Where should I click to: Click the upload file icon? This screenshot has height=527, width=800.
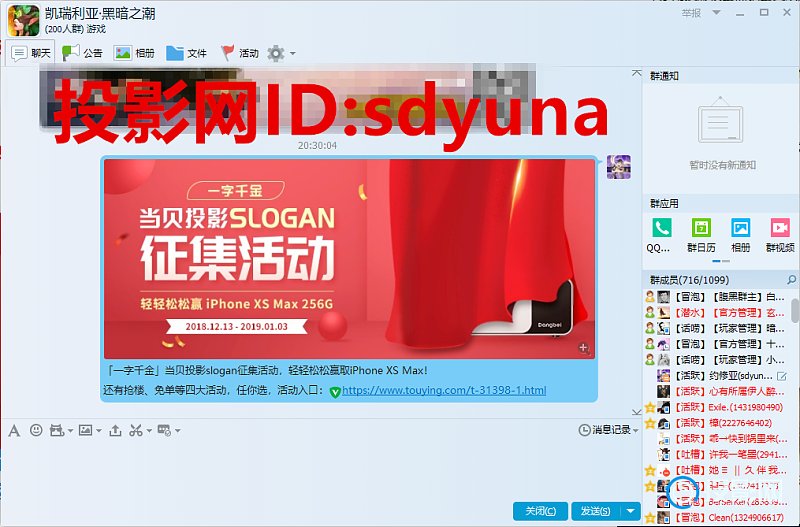click(115, 431)
